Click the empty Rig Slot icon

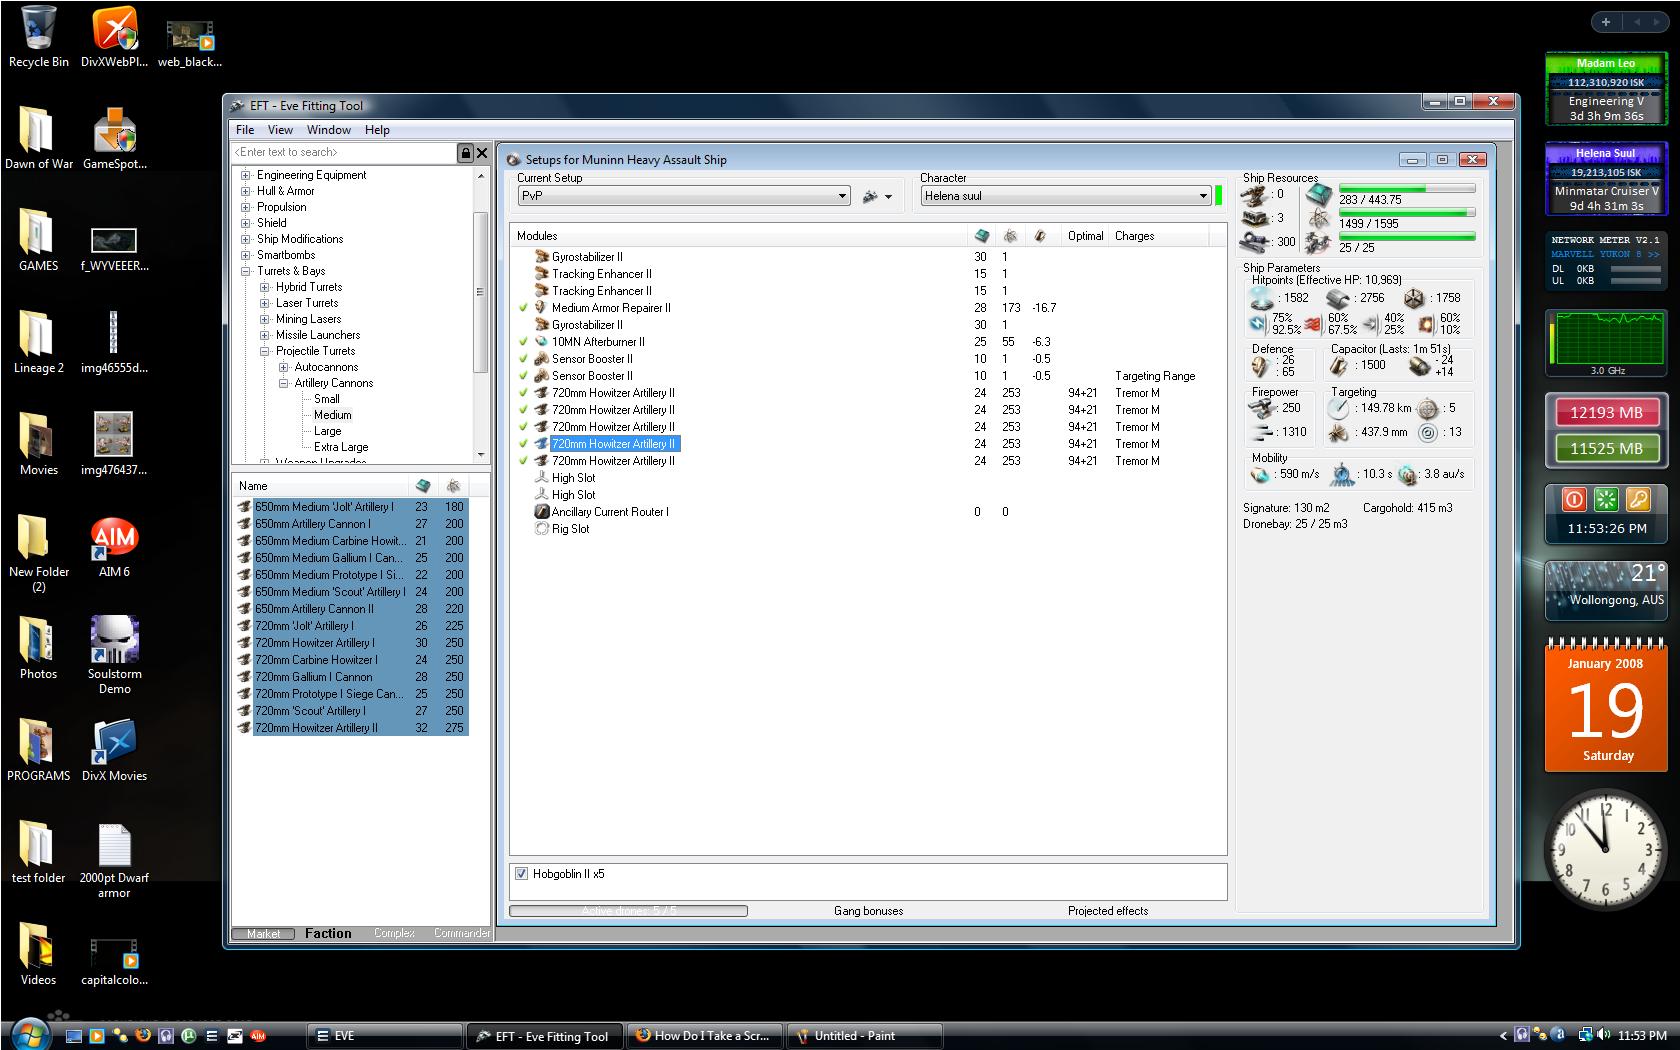pos(541,529)
